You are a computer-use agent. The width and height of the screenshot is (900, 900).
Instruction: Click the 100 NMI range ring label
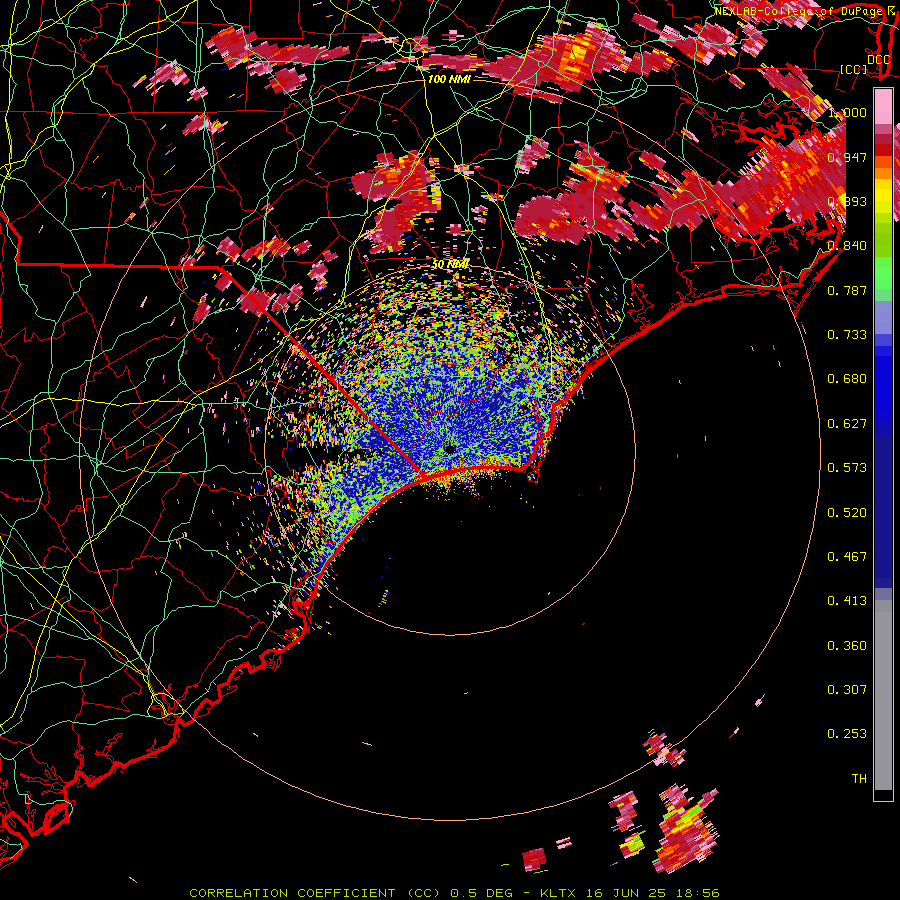click(x=449, y=79)
